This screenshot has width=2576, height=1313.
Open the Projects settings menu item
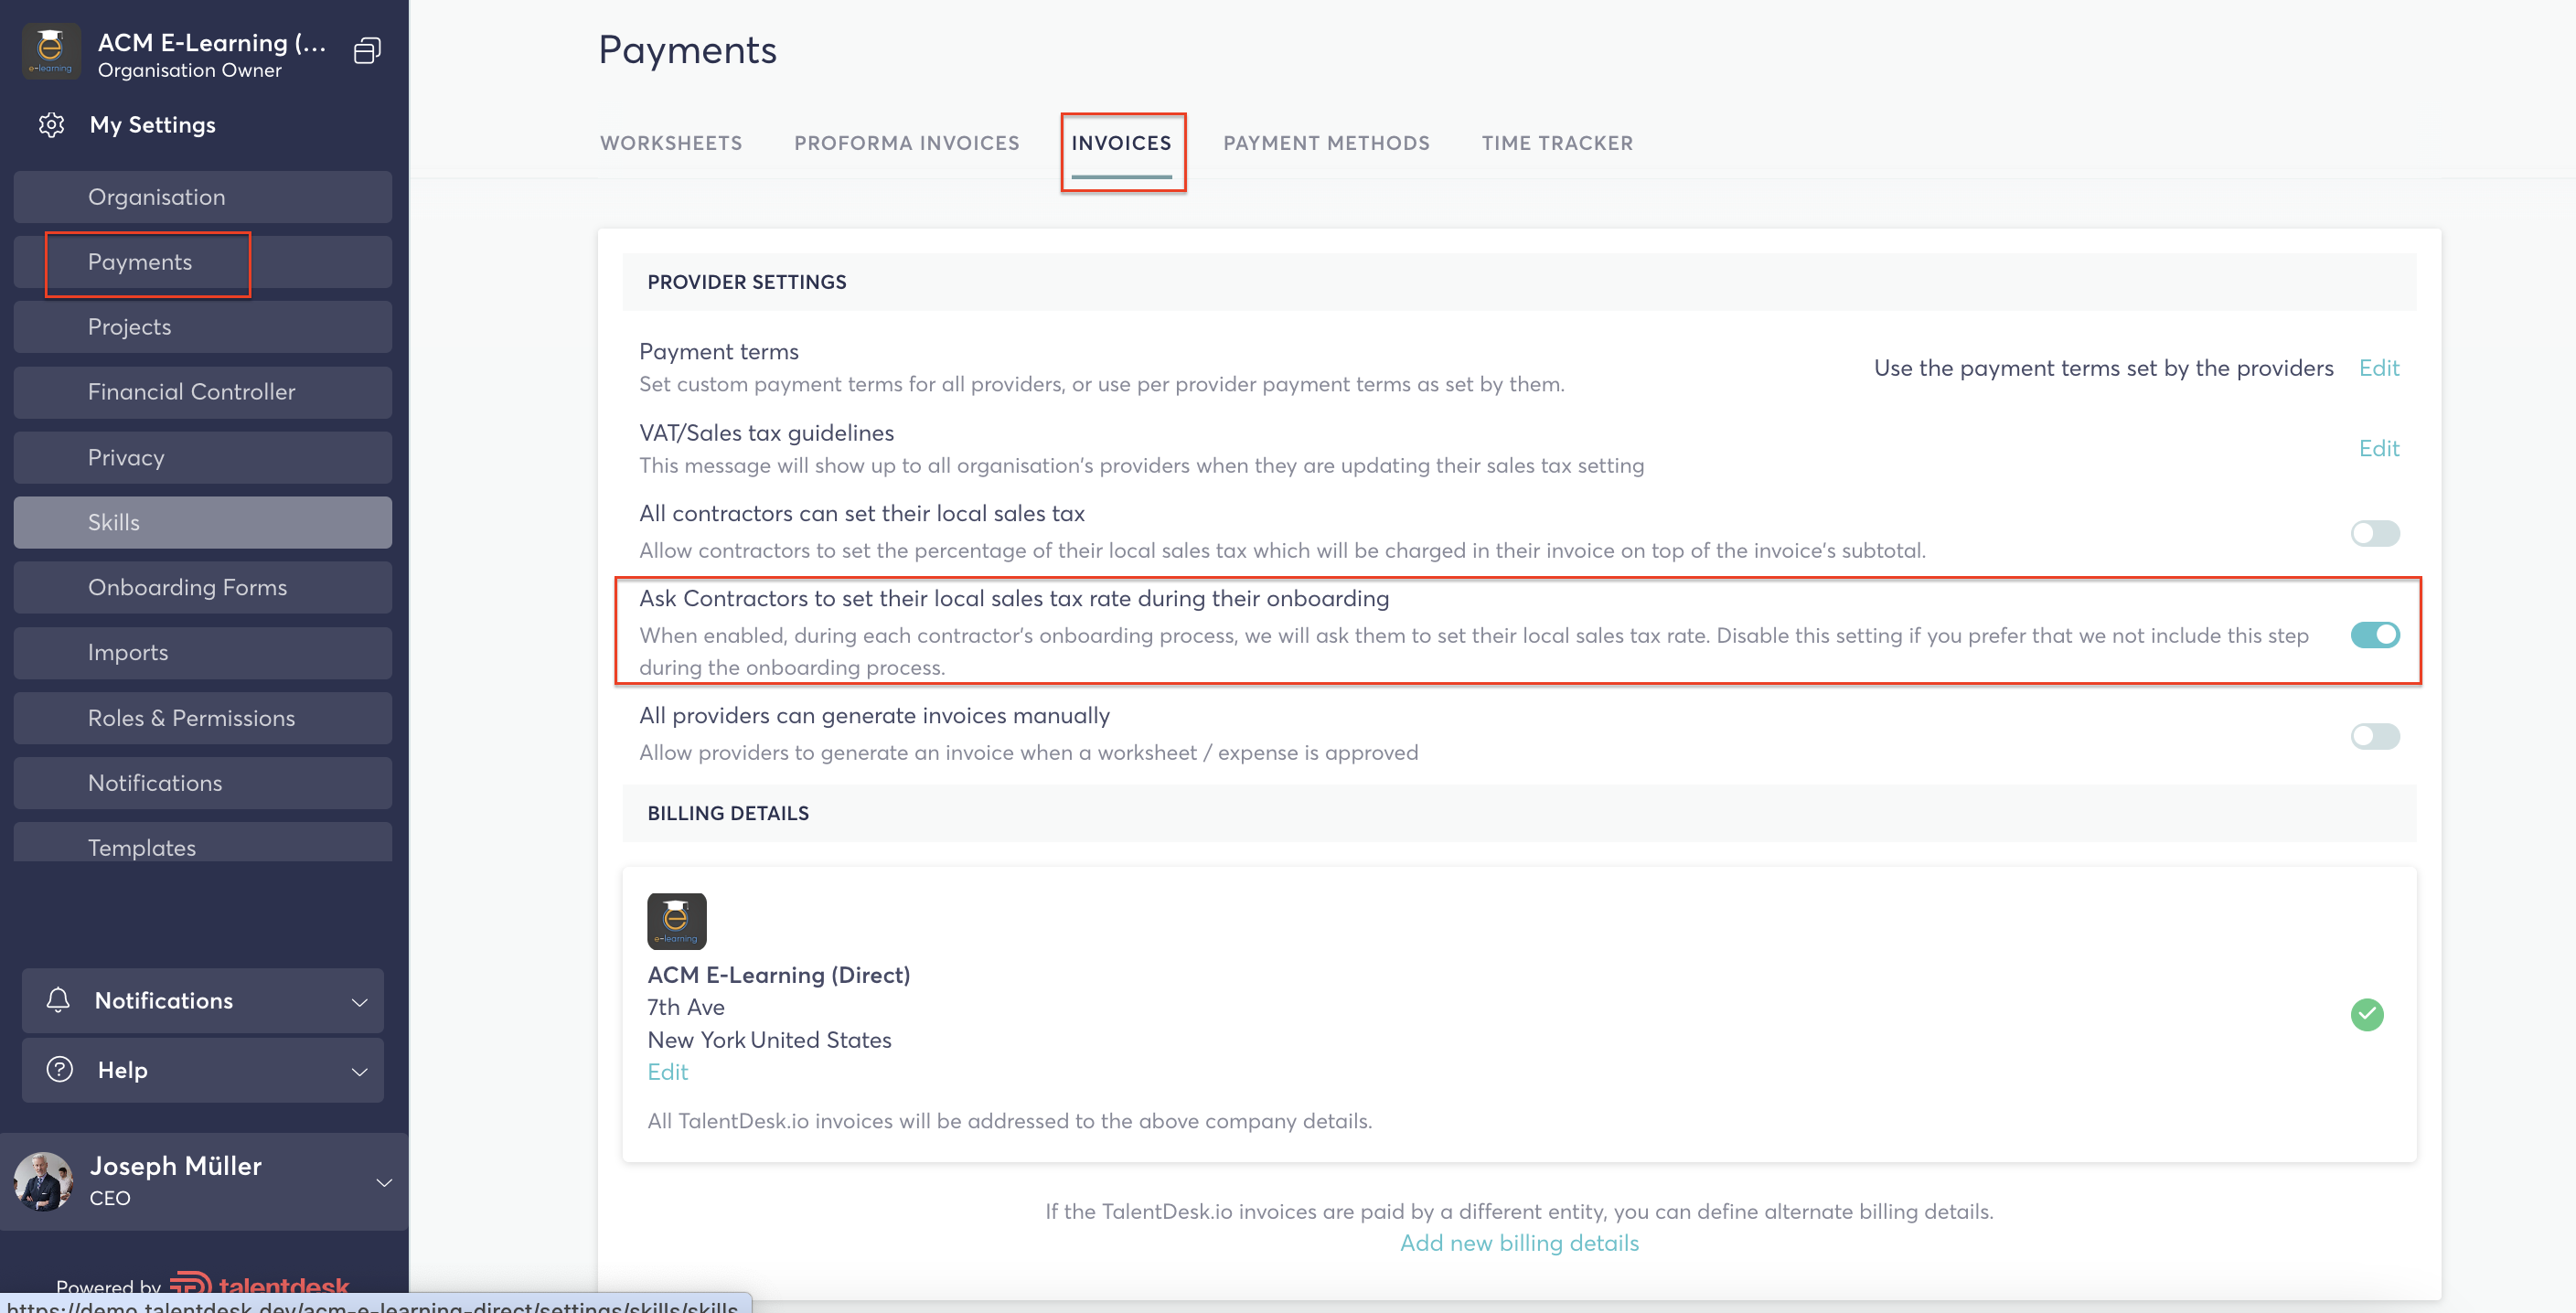(x=203, y=327)
